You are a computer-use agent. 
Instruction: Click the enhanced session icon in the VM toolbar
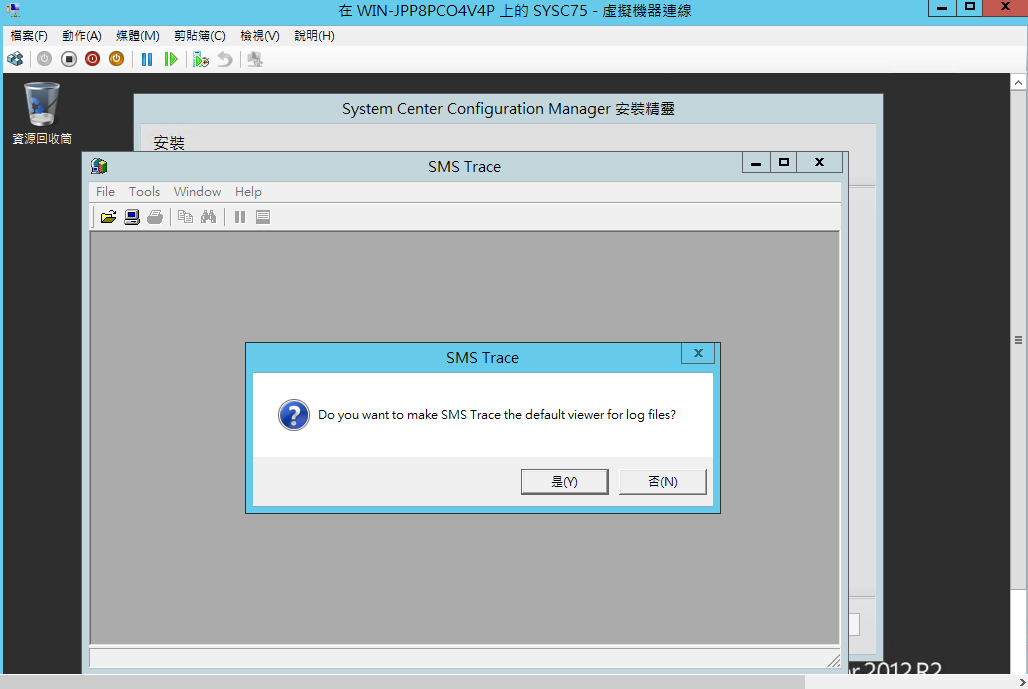[255, 60]
